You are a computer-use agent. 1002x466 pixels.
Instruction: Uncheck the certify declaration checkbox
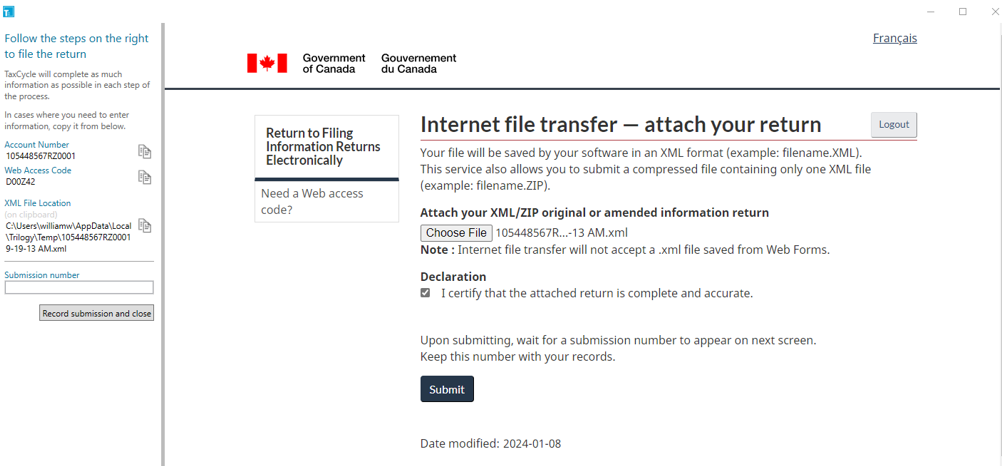pos(425,293)
